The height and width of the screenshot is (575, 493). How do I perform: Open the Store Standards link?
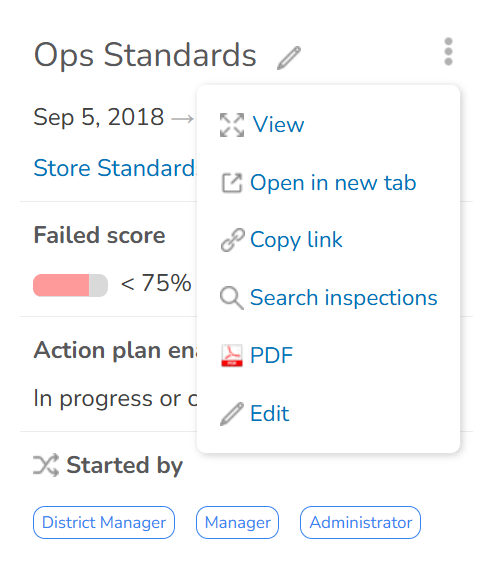(115, 168)
